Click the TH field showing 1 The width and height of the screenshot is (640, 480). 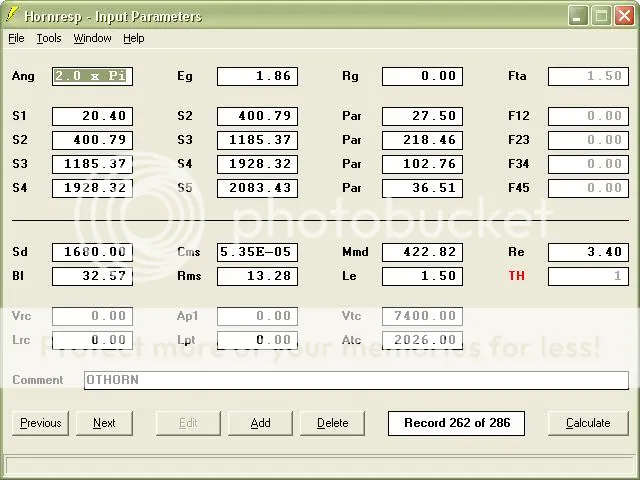[x=588, y=277]
